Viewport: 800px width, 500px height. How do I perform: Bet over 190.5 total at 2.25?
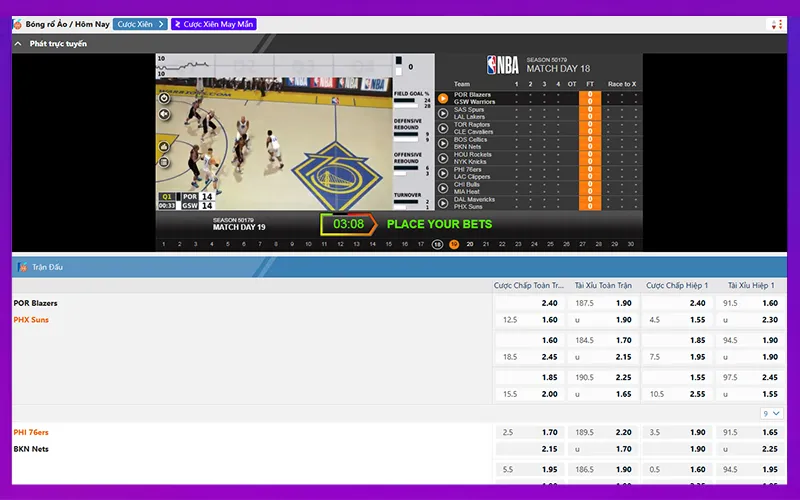click(604, 378)
